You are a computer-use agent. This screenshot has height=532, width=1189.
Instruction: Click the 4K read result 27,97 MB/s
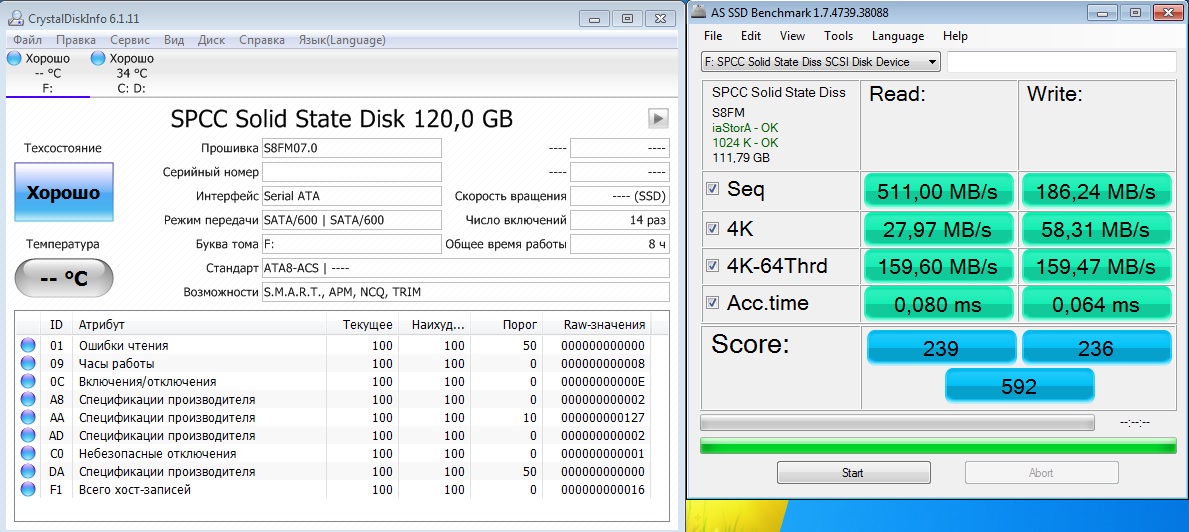pyautogui.click(x=937, y=229)
